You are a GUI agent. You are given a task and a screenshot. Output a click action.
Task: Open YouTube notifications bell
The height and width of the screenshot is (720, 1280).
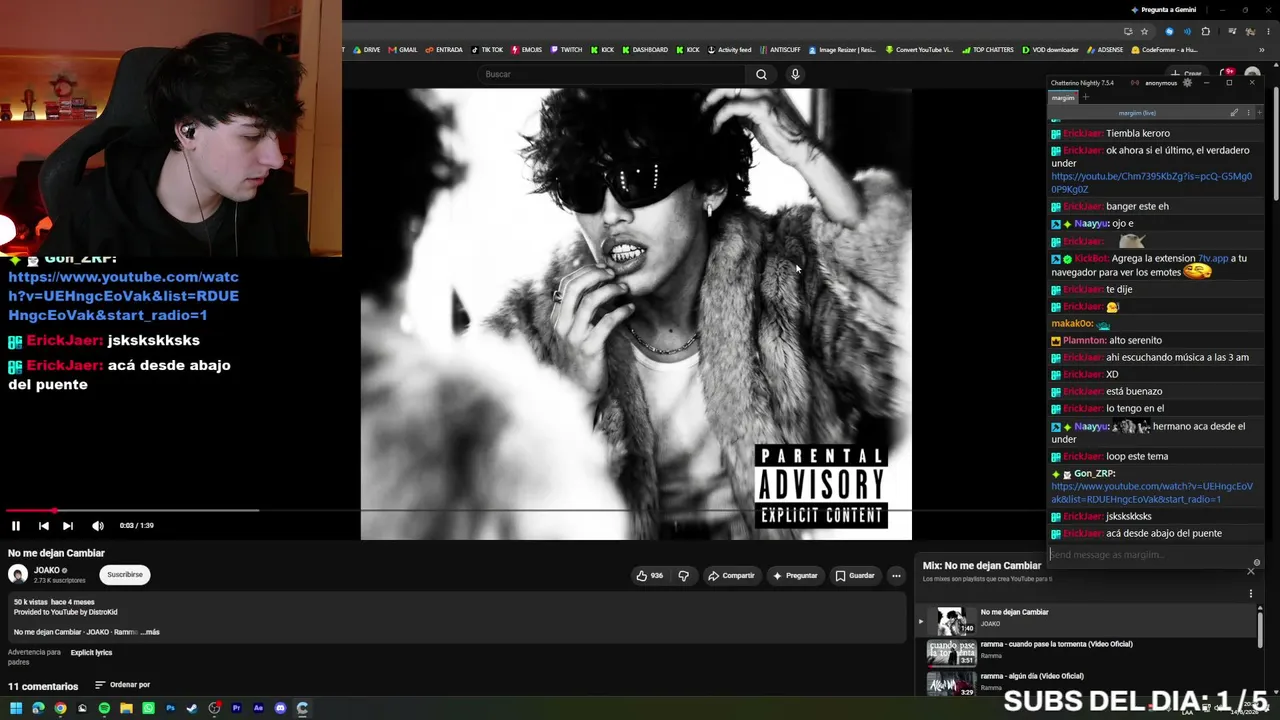click(x=1226, y=74)
